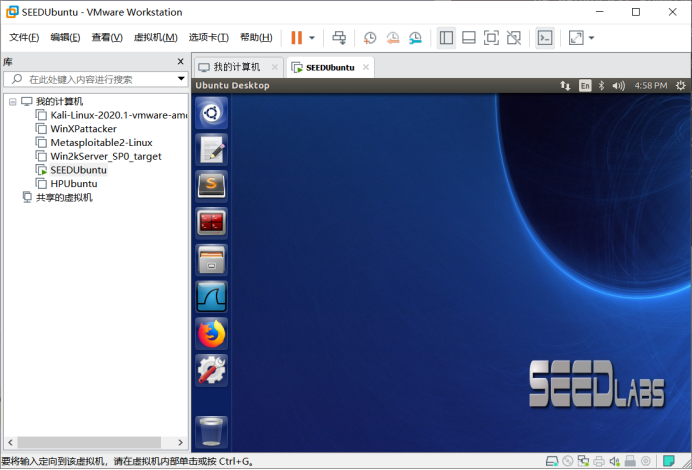Open Ubuntu Dash search launcher
The width and height of the screenshot is (692, 470).
[x=211, y=113]
